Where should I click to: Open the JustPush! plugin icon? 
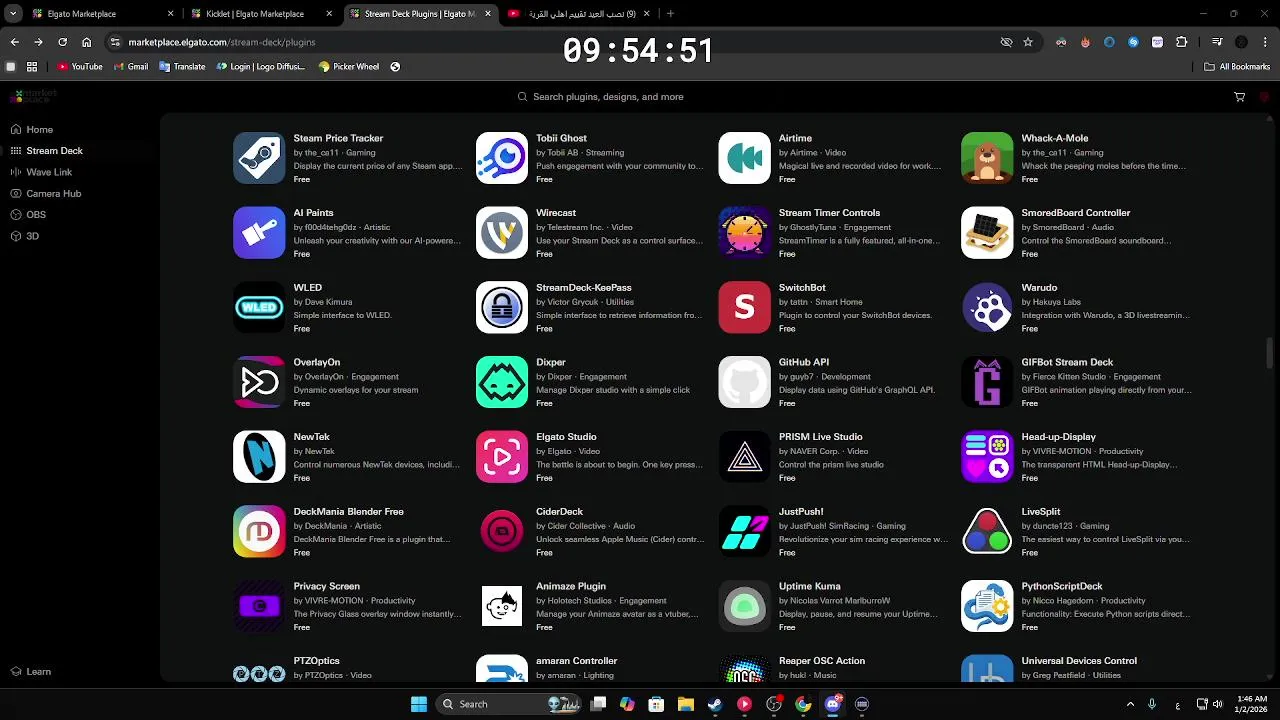(744, 531)
